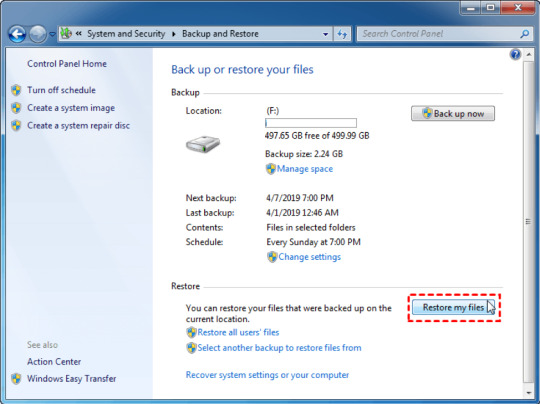Click the F: drive free space bar
Screen dimensions: 540x404
pyautogui.click(x=311, y=123)
